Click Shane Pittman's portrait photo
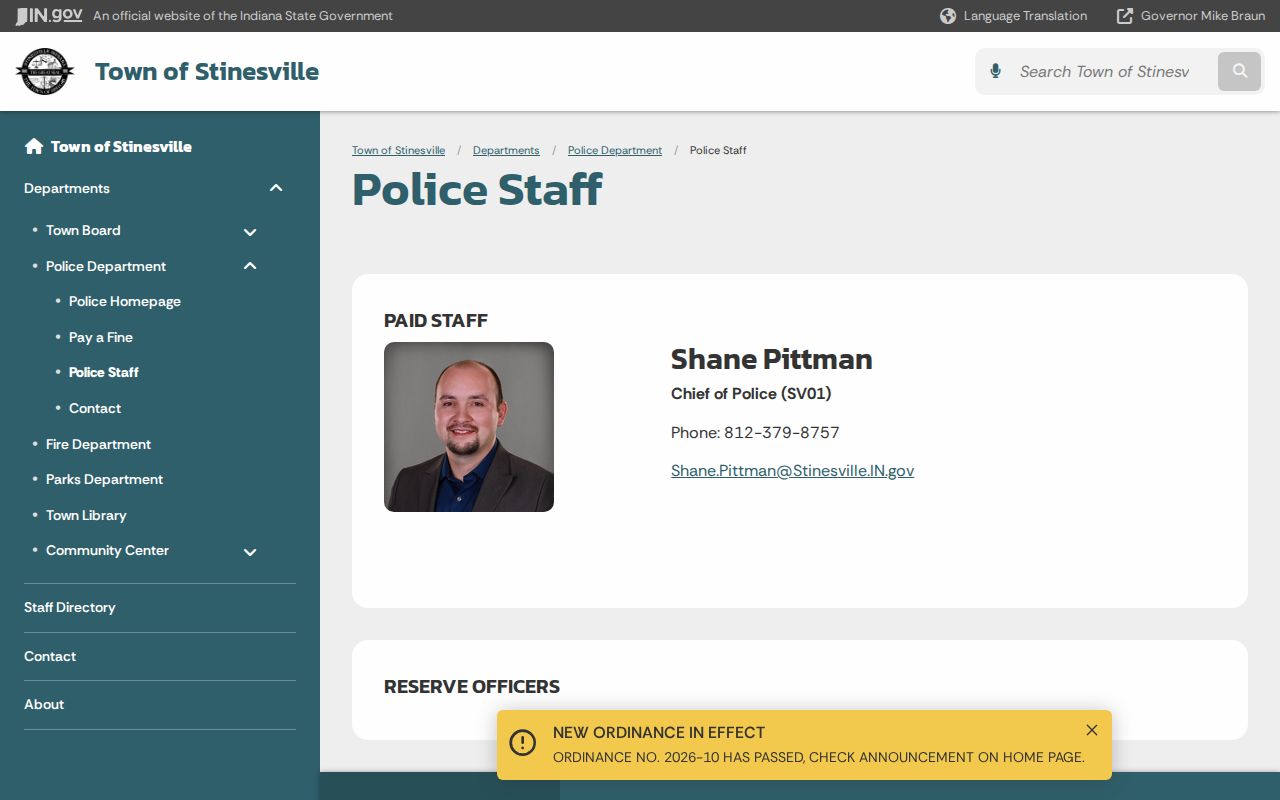Image resolution: width=1280 pixels, height=800 pixels. 469,427
